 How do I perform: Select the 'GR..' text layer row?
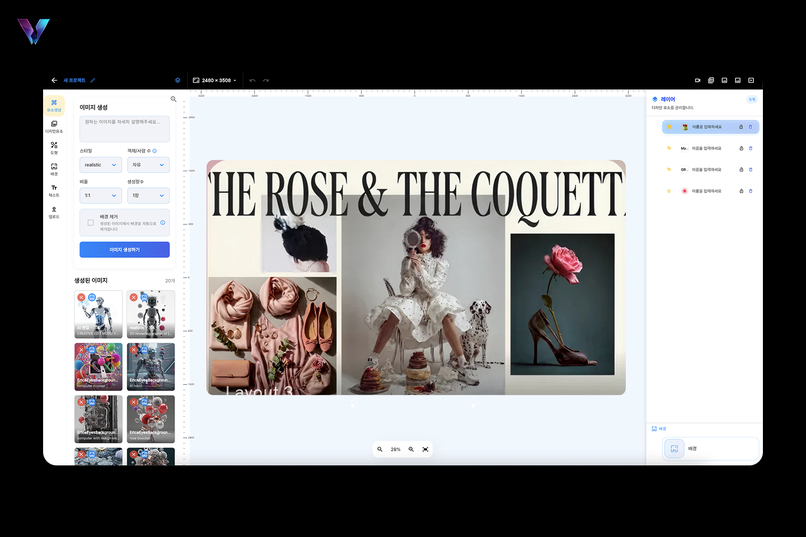(x=710, y=170)
